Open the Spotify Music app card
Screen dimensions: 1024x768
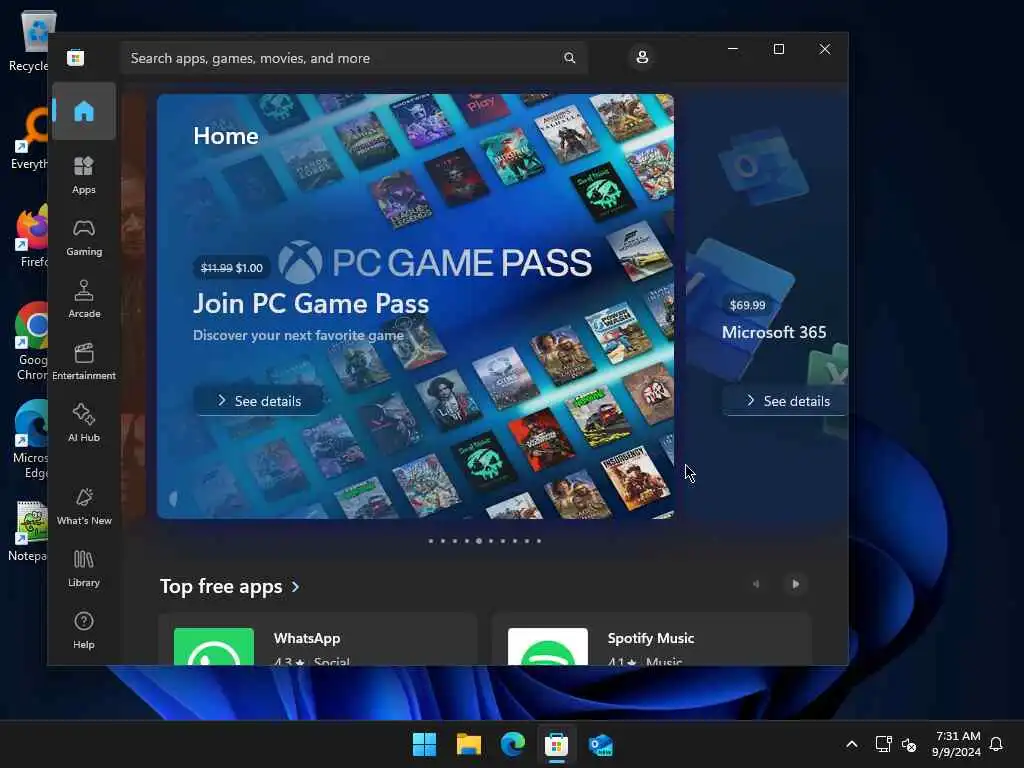pos(652,639)
